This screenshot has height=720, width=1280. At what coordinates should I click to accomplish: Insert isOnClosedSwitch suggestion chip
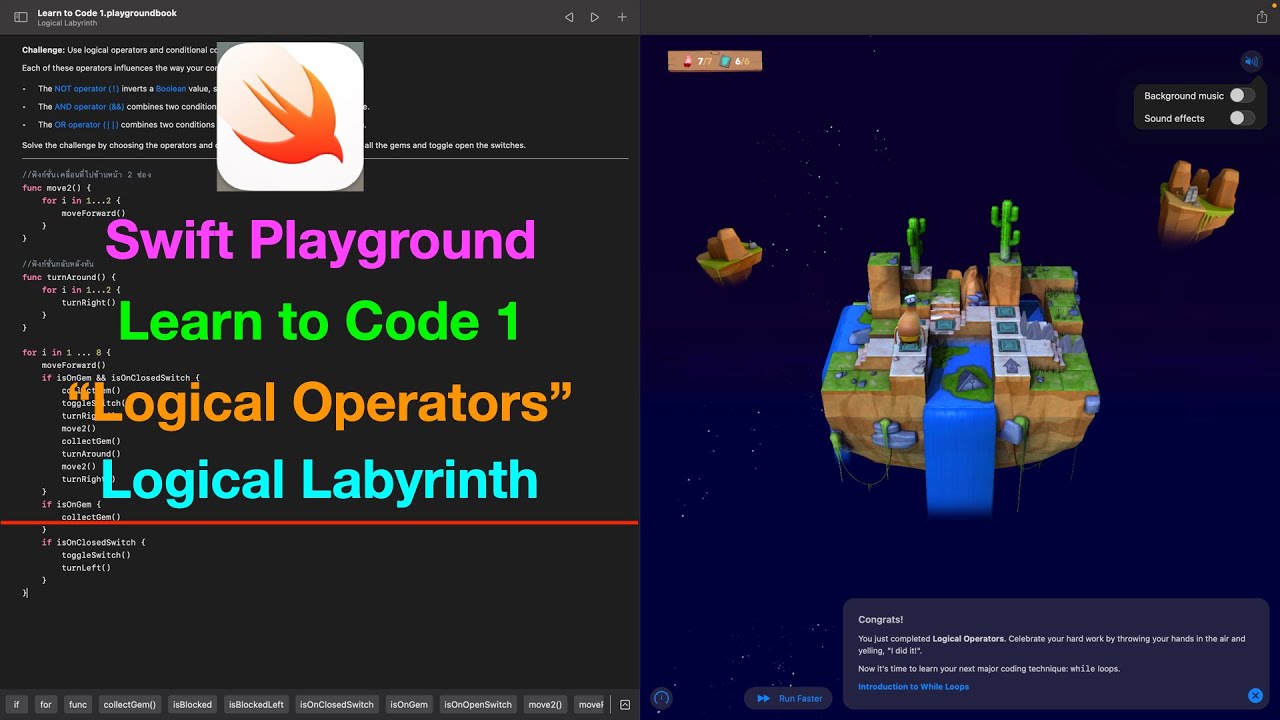[x=336, y=704]
